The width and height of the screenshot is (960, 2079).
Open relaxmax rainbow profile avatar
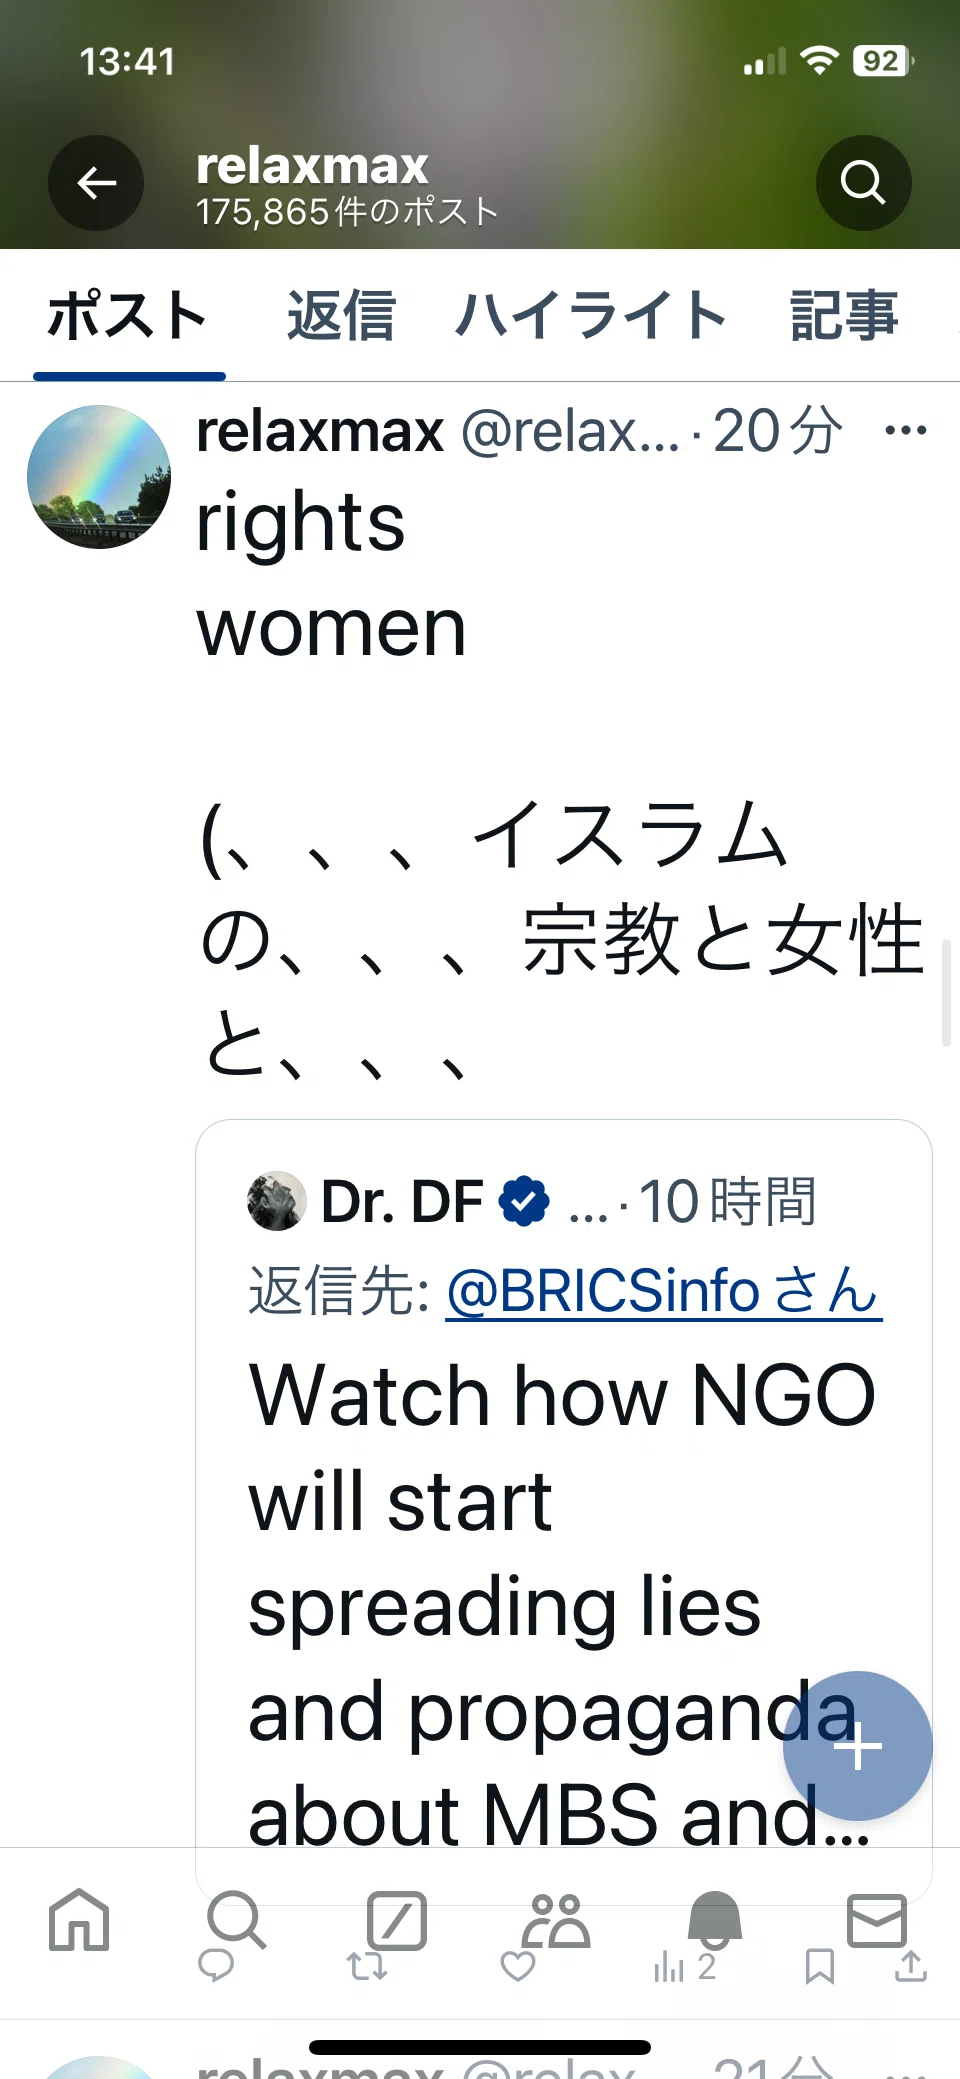99,476
